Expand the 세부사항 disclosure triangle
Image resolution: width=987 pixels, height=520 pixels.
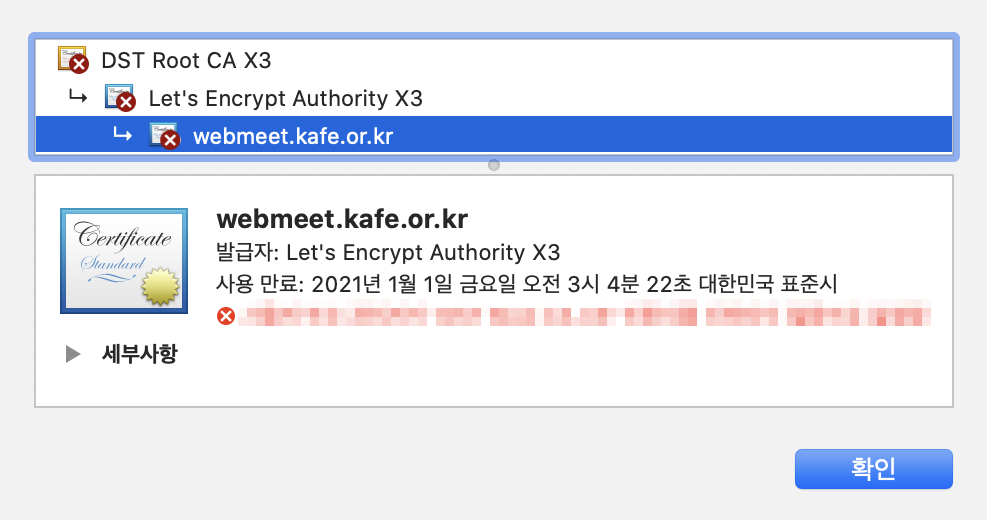pyautogui.click(x=73, y=354)
